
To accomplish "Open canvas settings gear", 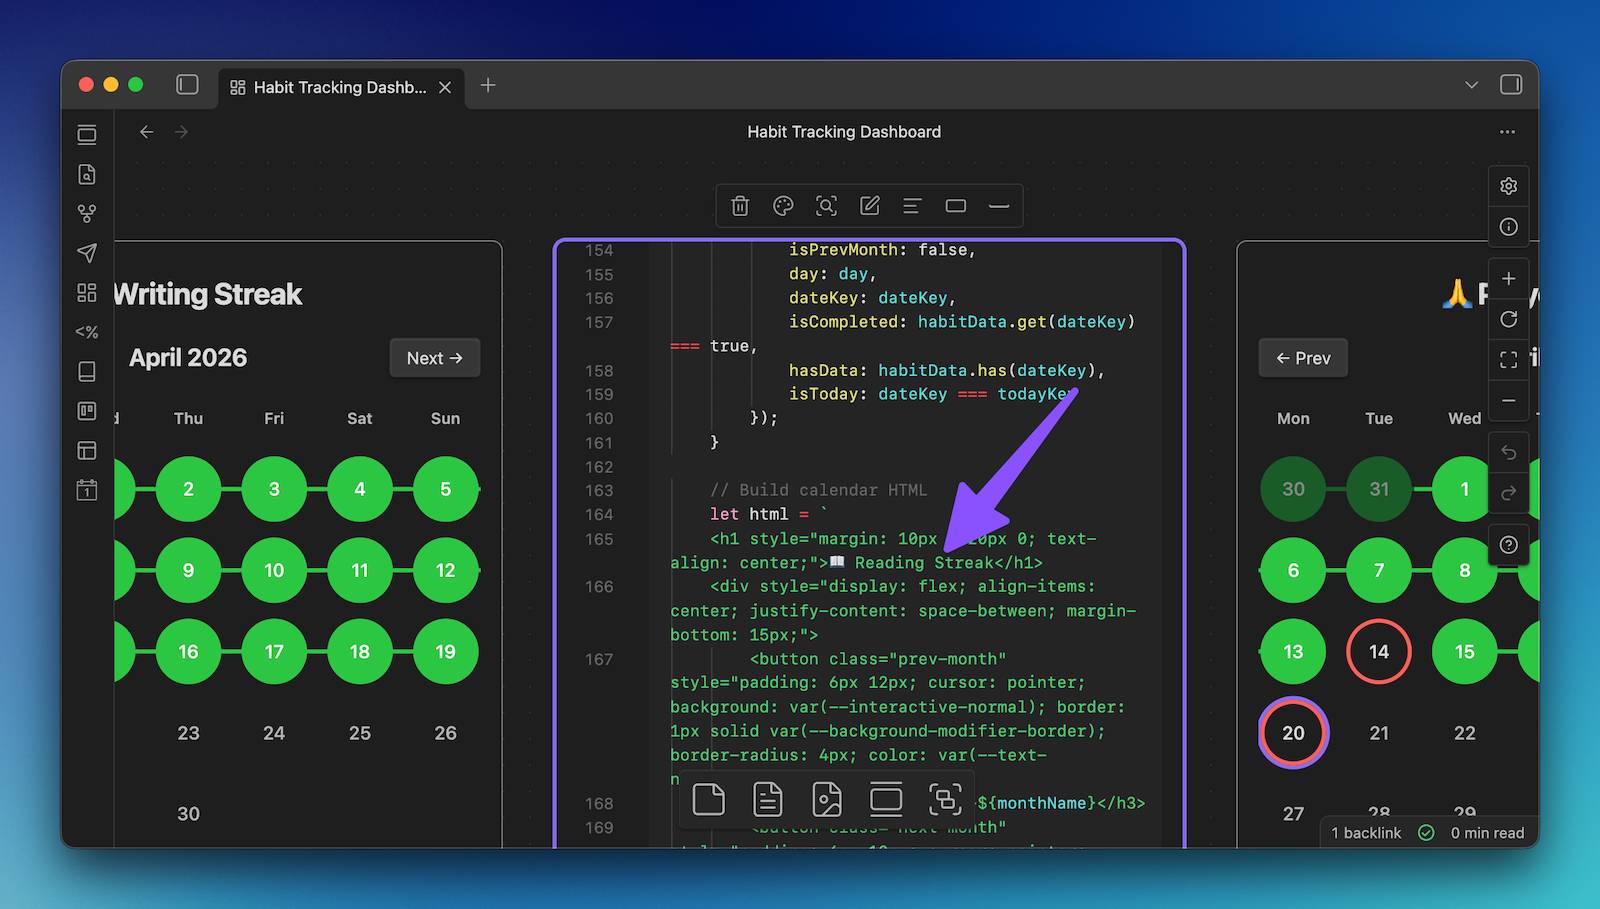I will pos(1509,186).
